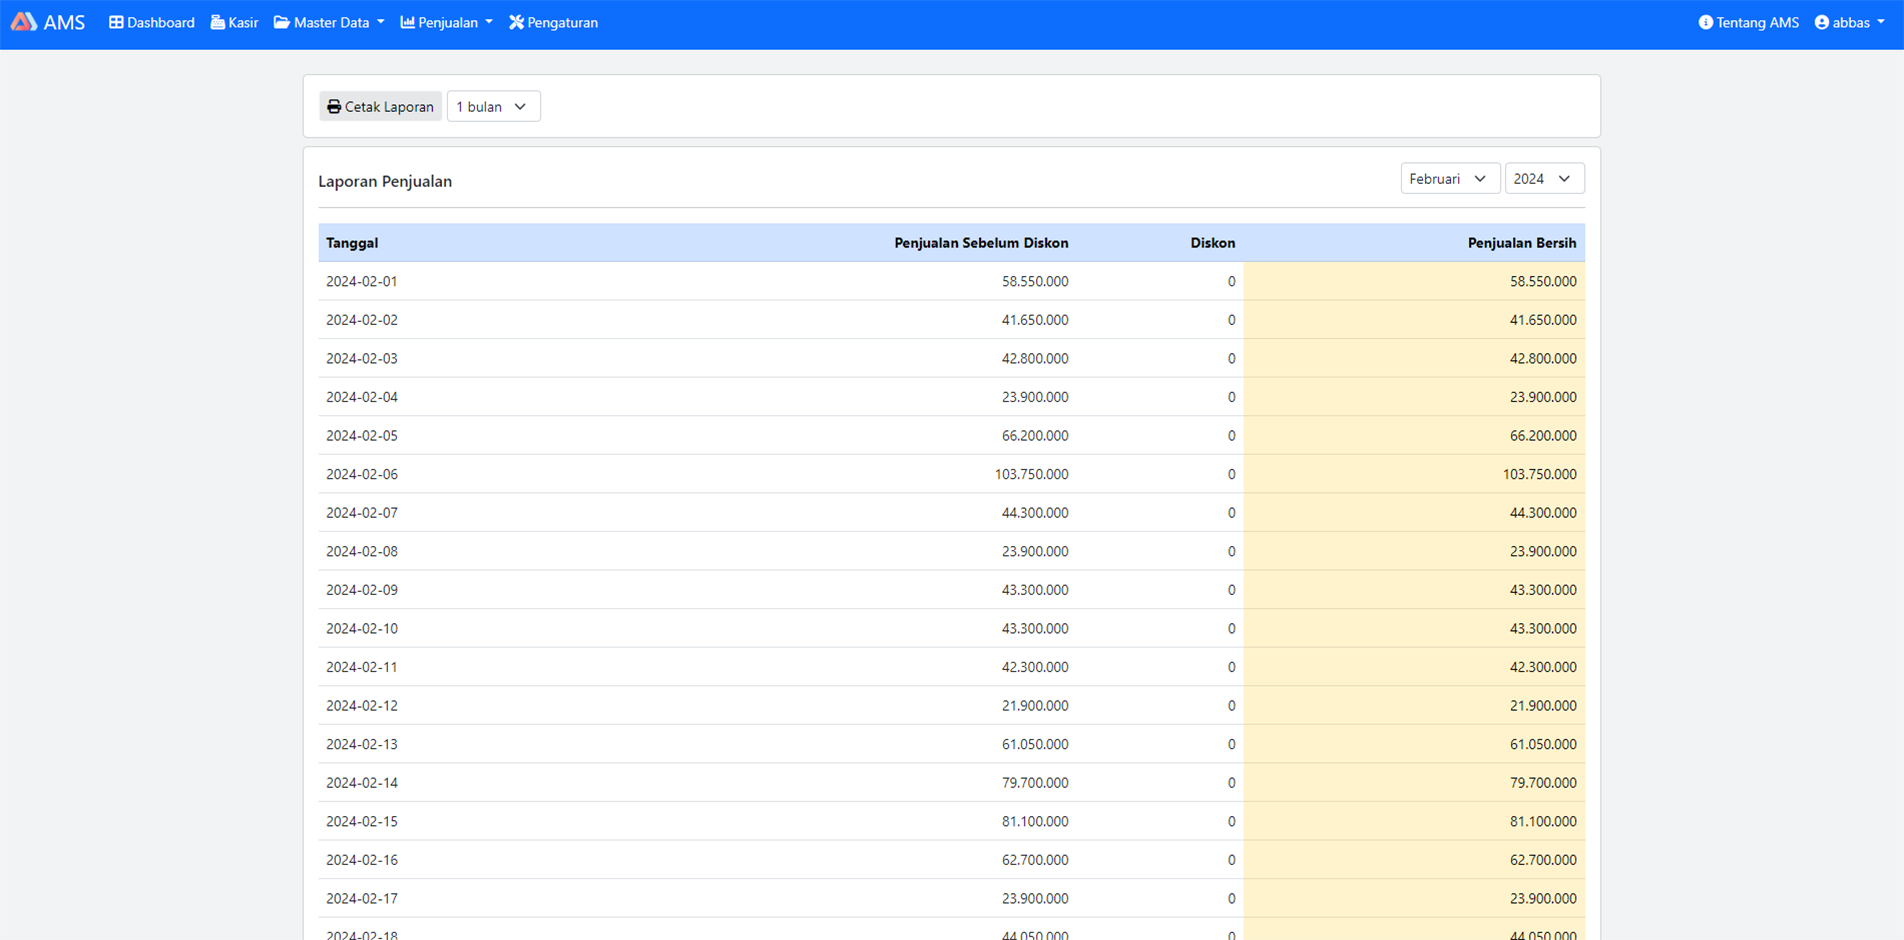Screen dimensions: 1904x940
Task: Open the Kasir page
Action: click(x=235, y=22)
